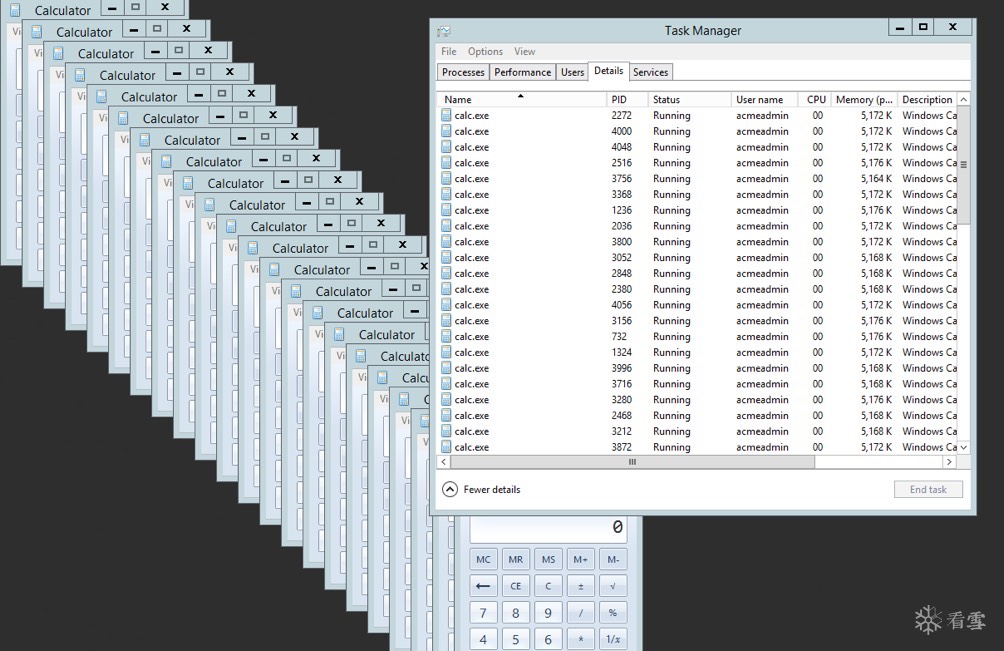Sort by the PID column header
The image size is (1004, 651).
pyautogui.click(x=626, y=99)
